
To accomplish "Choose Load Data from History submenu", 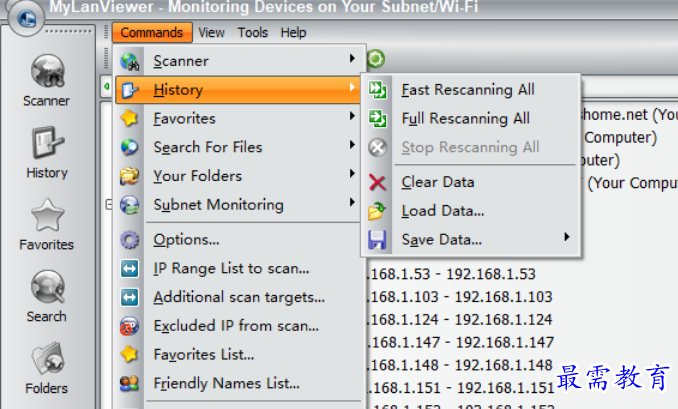I will 442,211.
